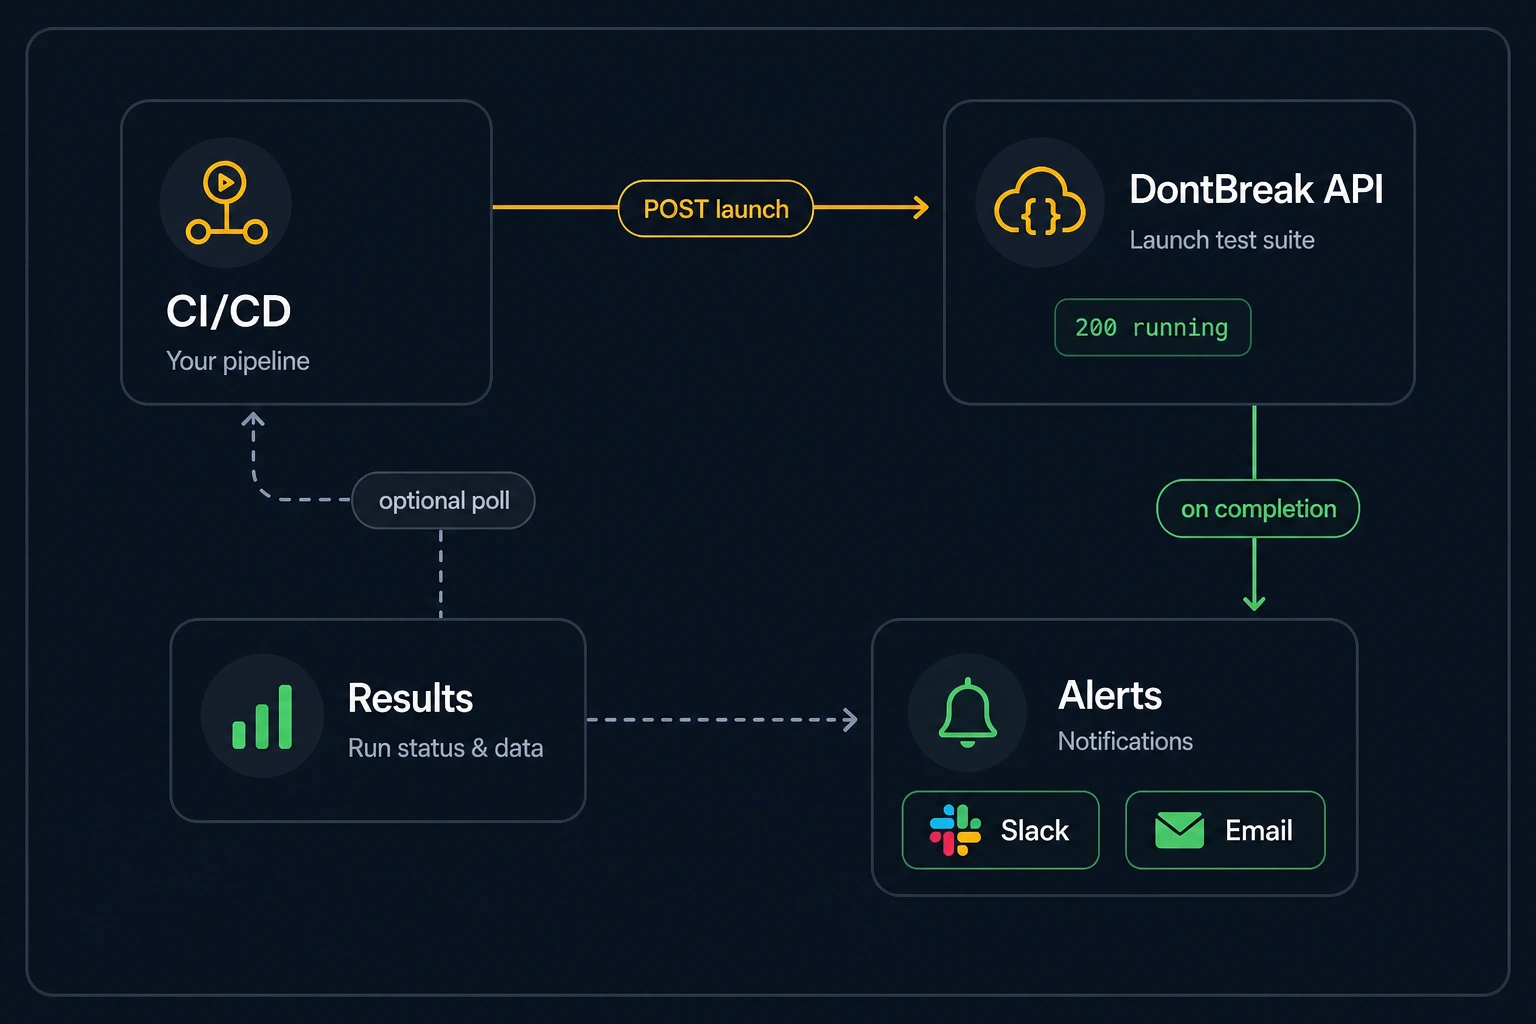
Task: Click the Results heading
Action: 410,698
